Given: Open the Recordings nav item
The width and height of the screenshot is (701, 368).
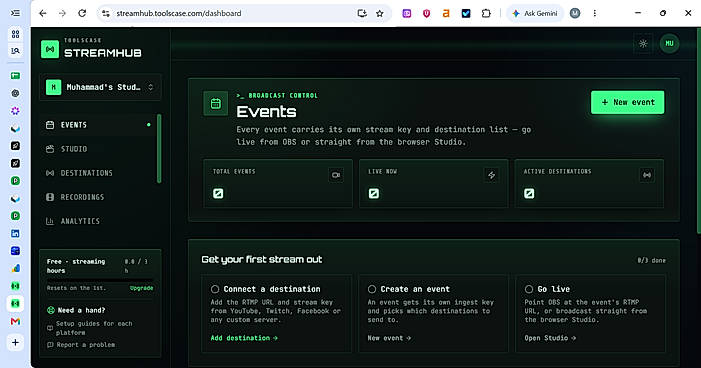Looking at the screenshot, I should 98,197.
